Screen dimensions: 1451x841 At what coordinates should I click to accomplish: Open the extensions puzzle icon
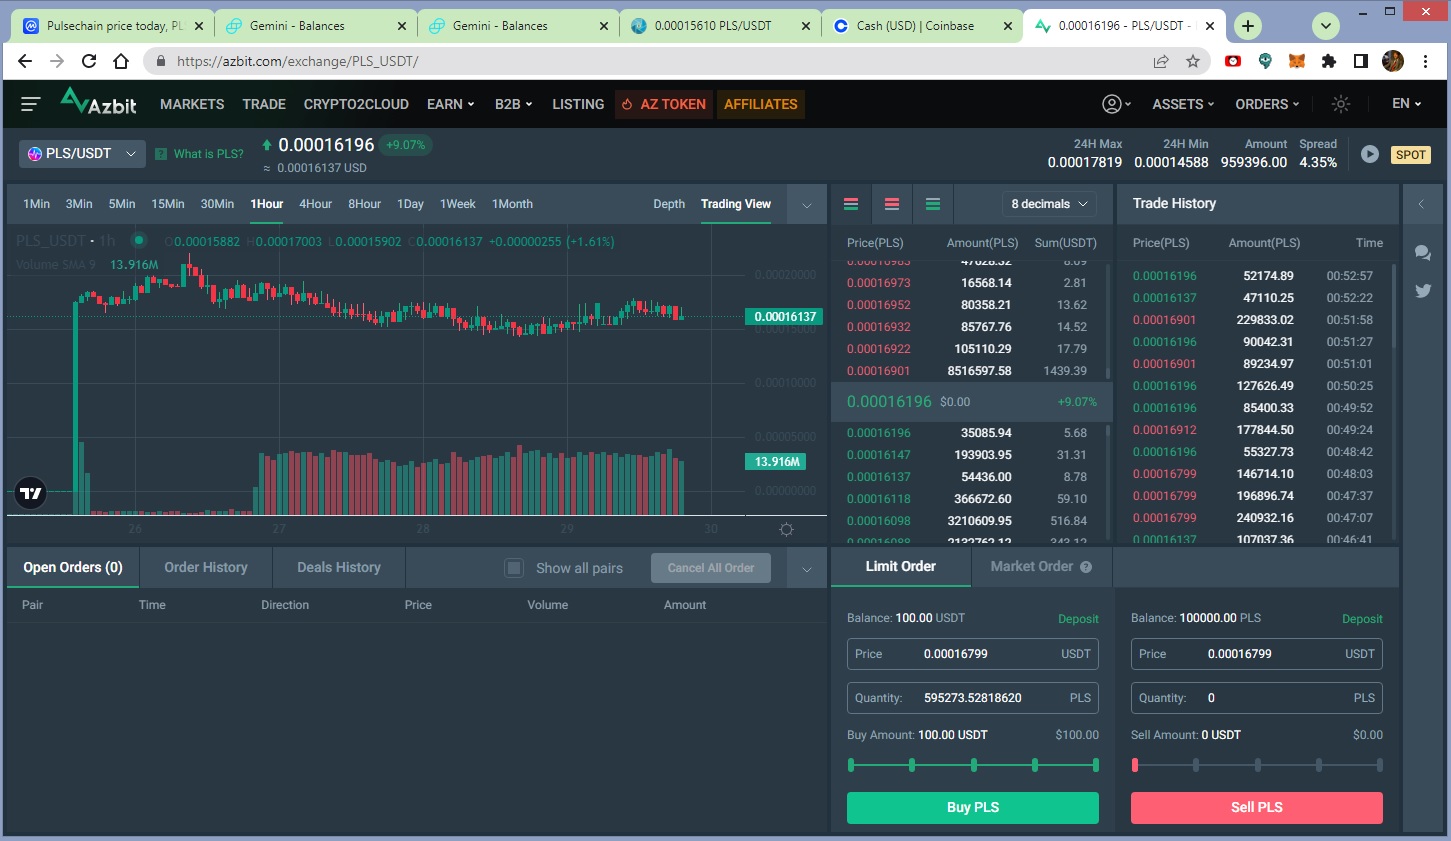1329,61
